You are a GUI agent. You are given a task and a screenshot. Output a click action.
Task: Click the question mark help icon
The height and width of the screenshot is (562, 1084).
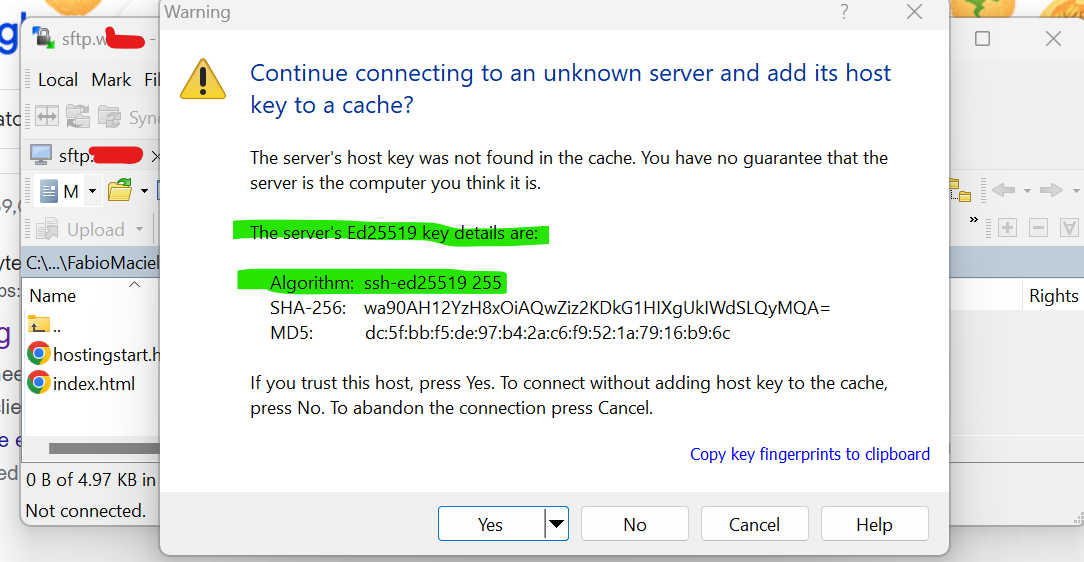click(x=844, y=12)
